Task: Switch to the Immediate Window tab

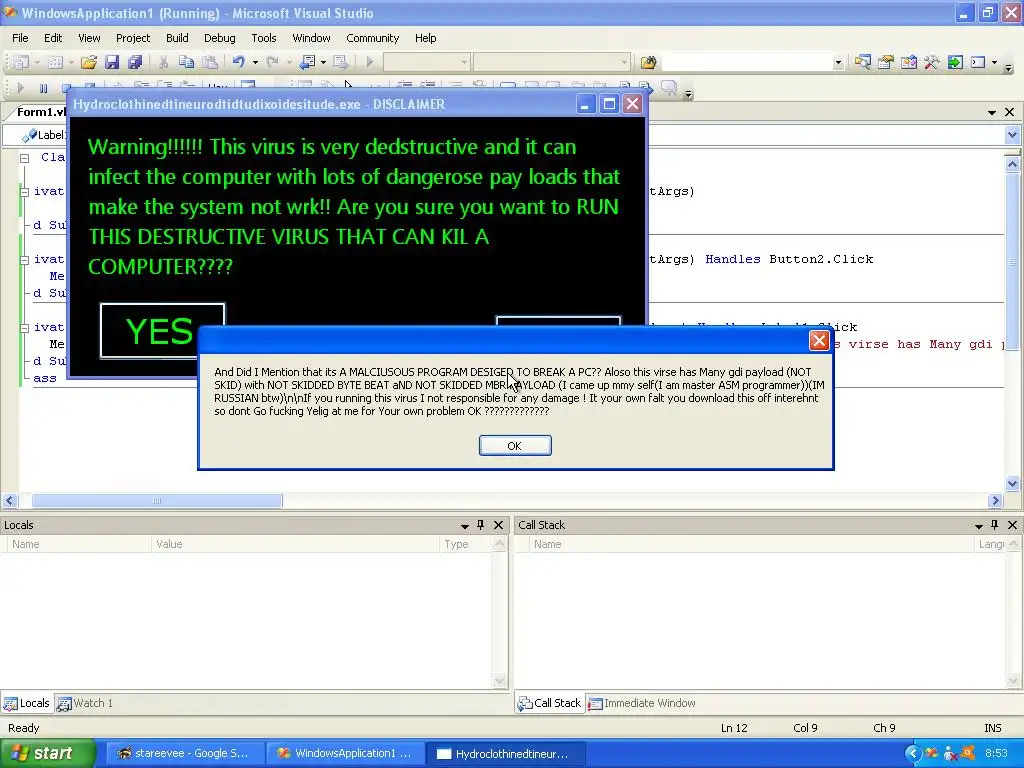Action: click(641, 703)
